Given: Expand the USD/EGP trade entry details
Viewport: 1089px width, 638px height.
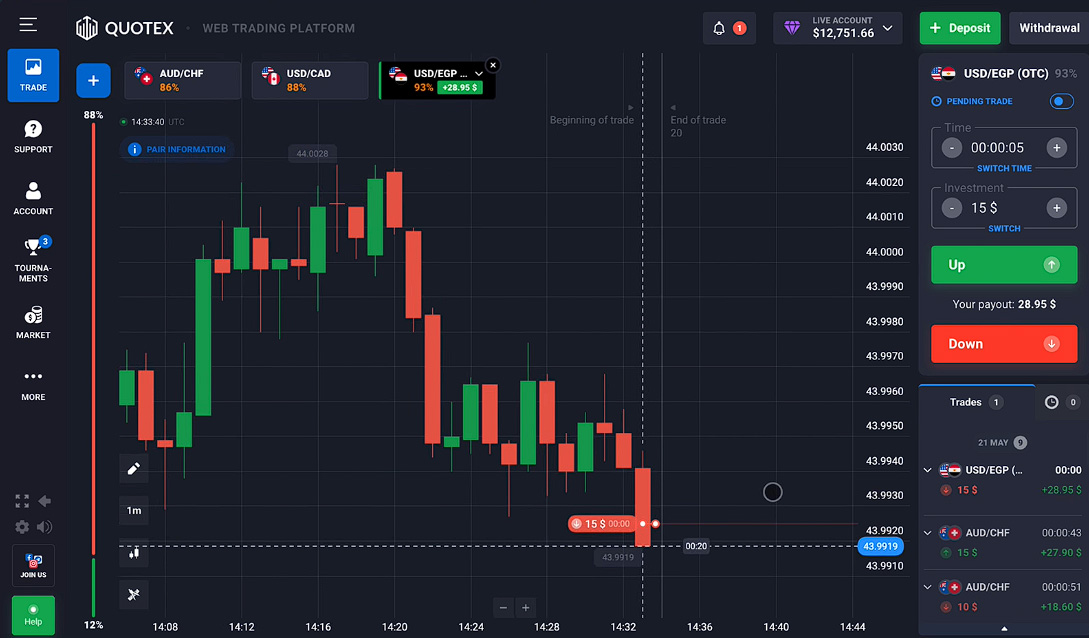Looking at the screenshot, I should (x=927, y=470).
